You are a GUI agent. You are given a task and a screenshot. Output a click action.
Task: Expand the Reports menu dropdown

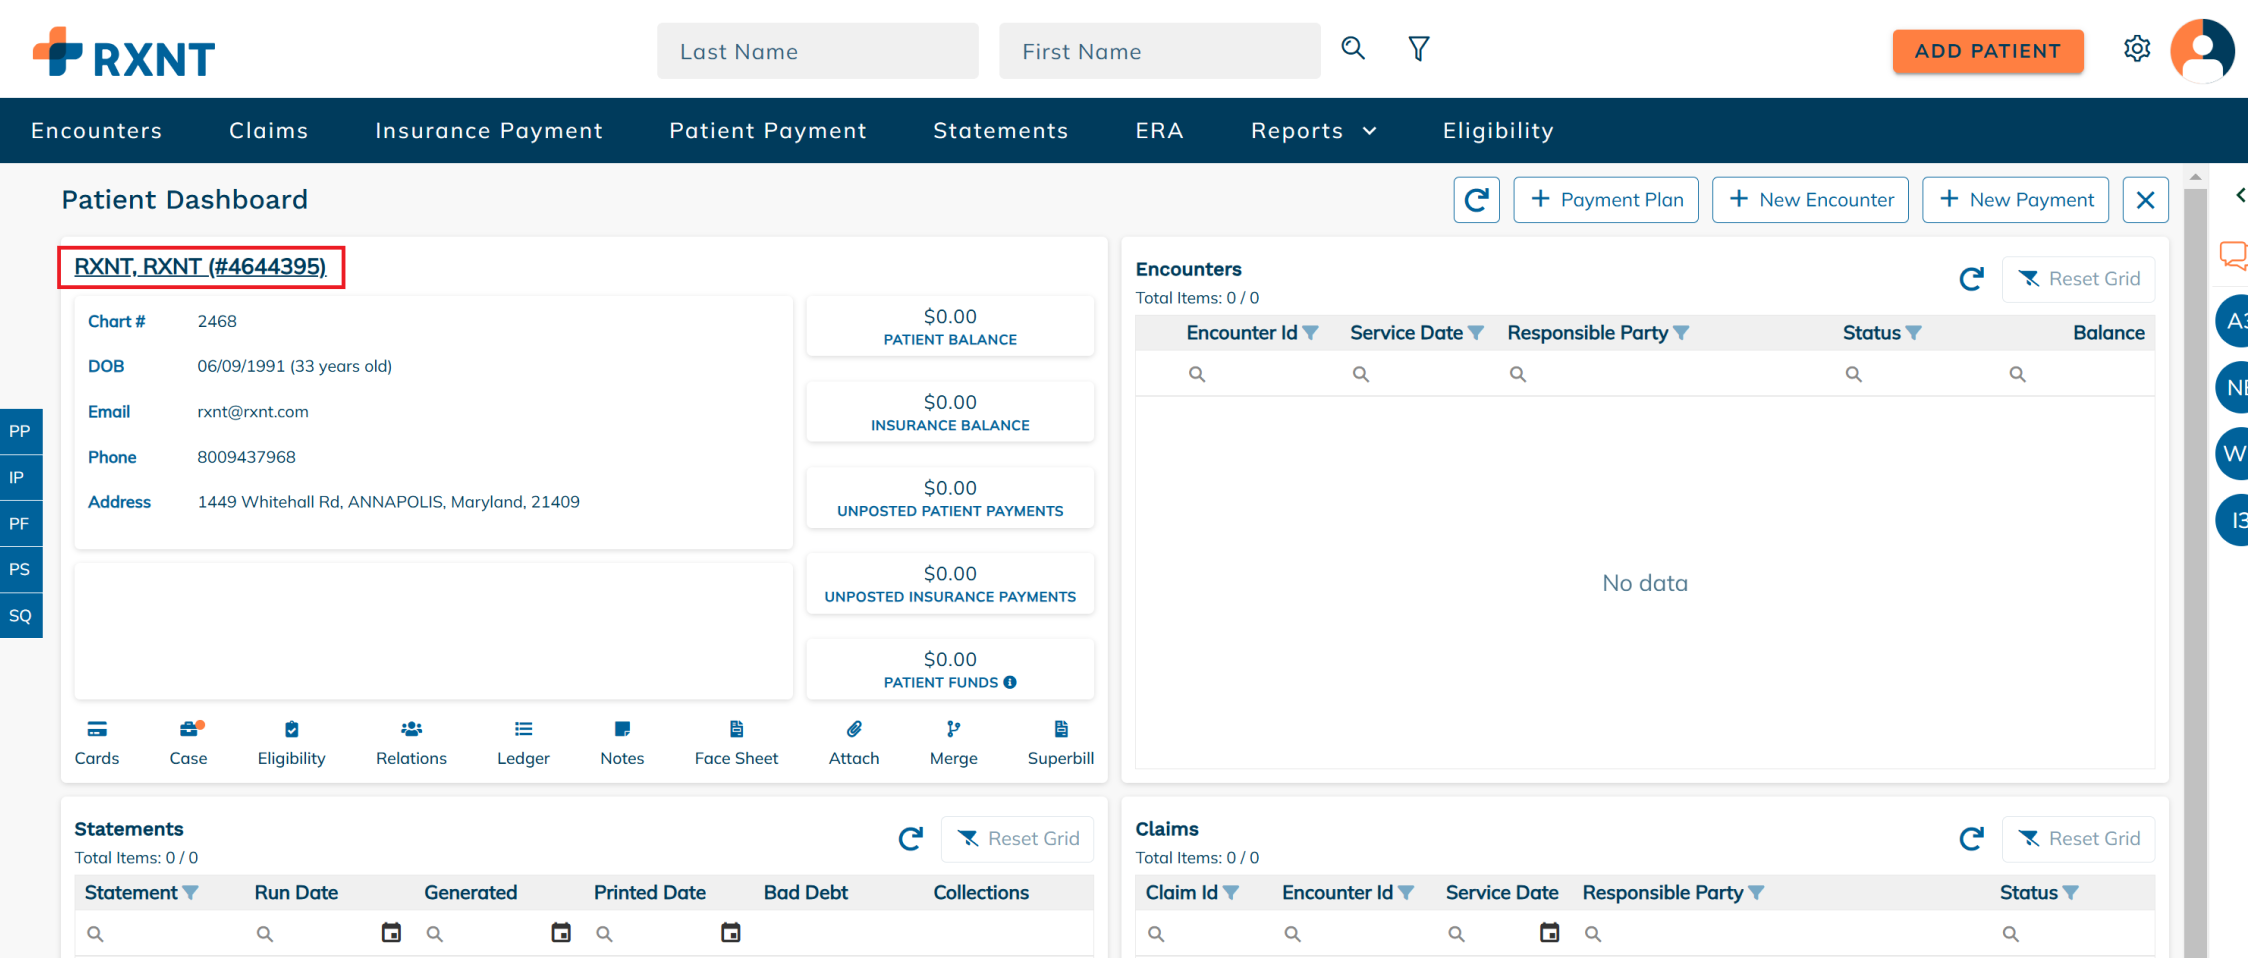pyautogui.click(x=1314, y=131)
